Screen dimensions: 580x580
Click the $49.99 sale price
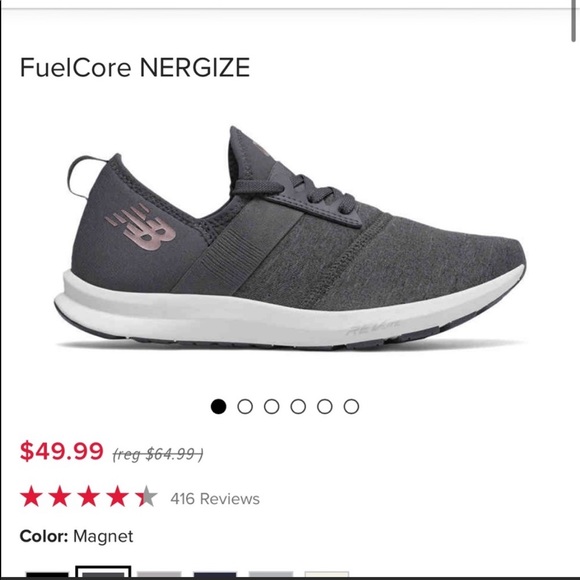pyautogui.click(x=61, y=451)
